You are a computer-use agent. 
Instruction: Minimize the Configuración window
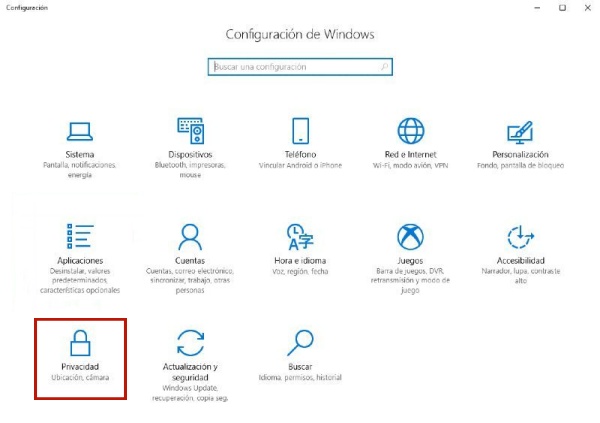pyautogui.click(x=537, y=8)
